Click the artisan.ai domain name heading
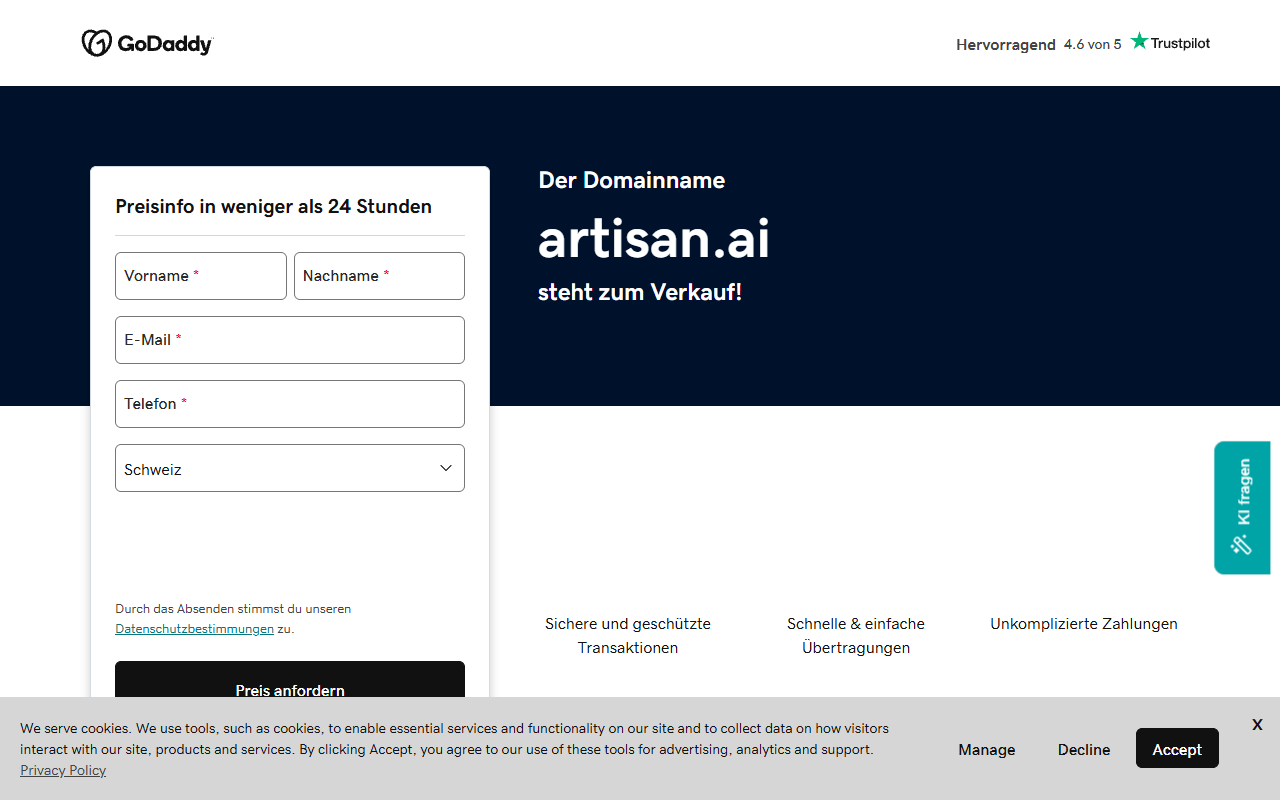 click(x=654, y=239)
